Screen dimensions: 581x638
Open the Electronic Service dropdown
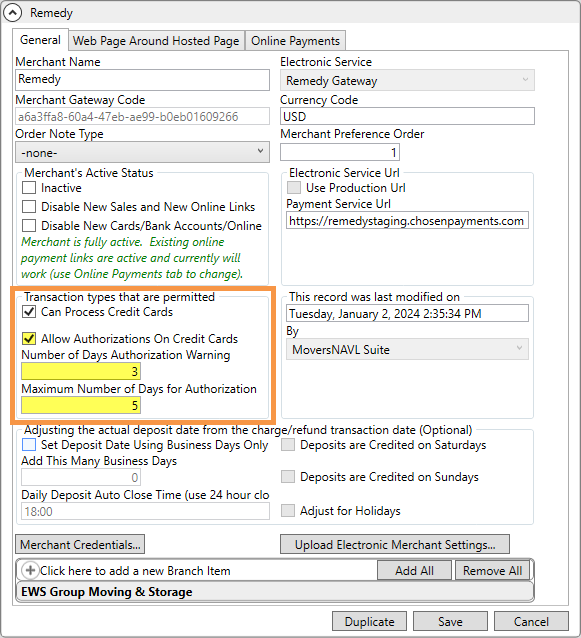coord(407,80)
